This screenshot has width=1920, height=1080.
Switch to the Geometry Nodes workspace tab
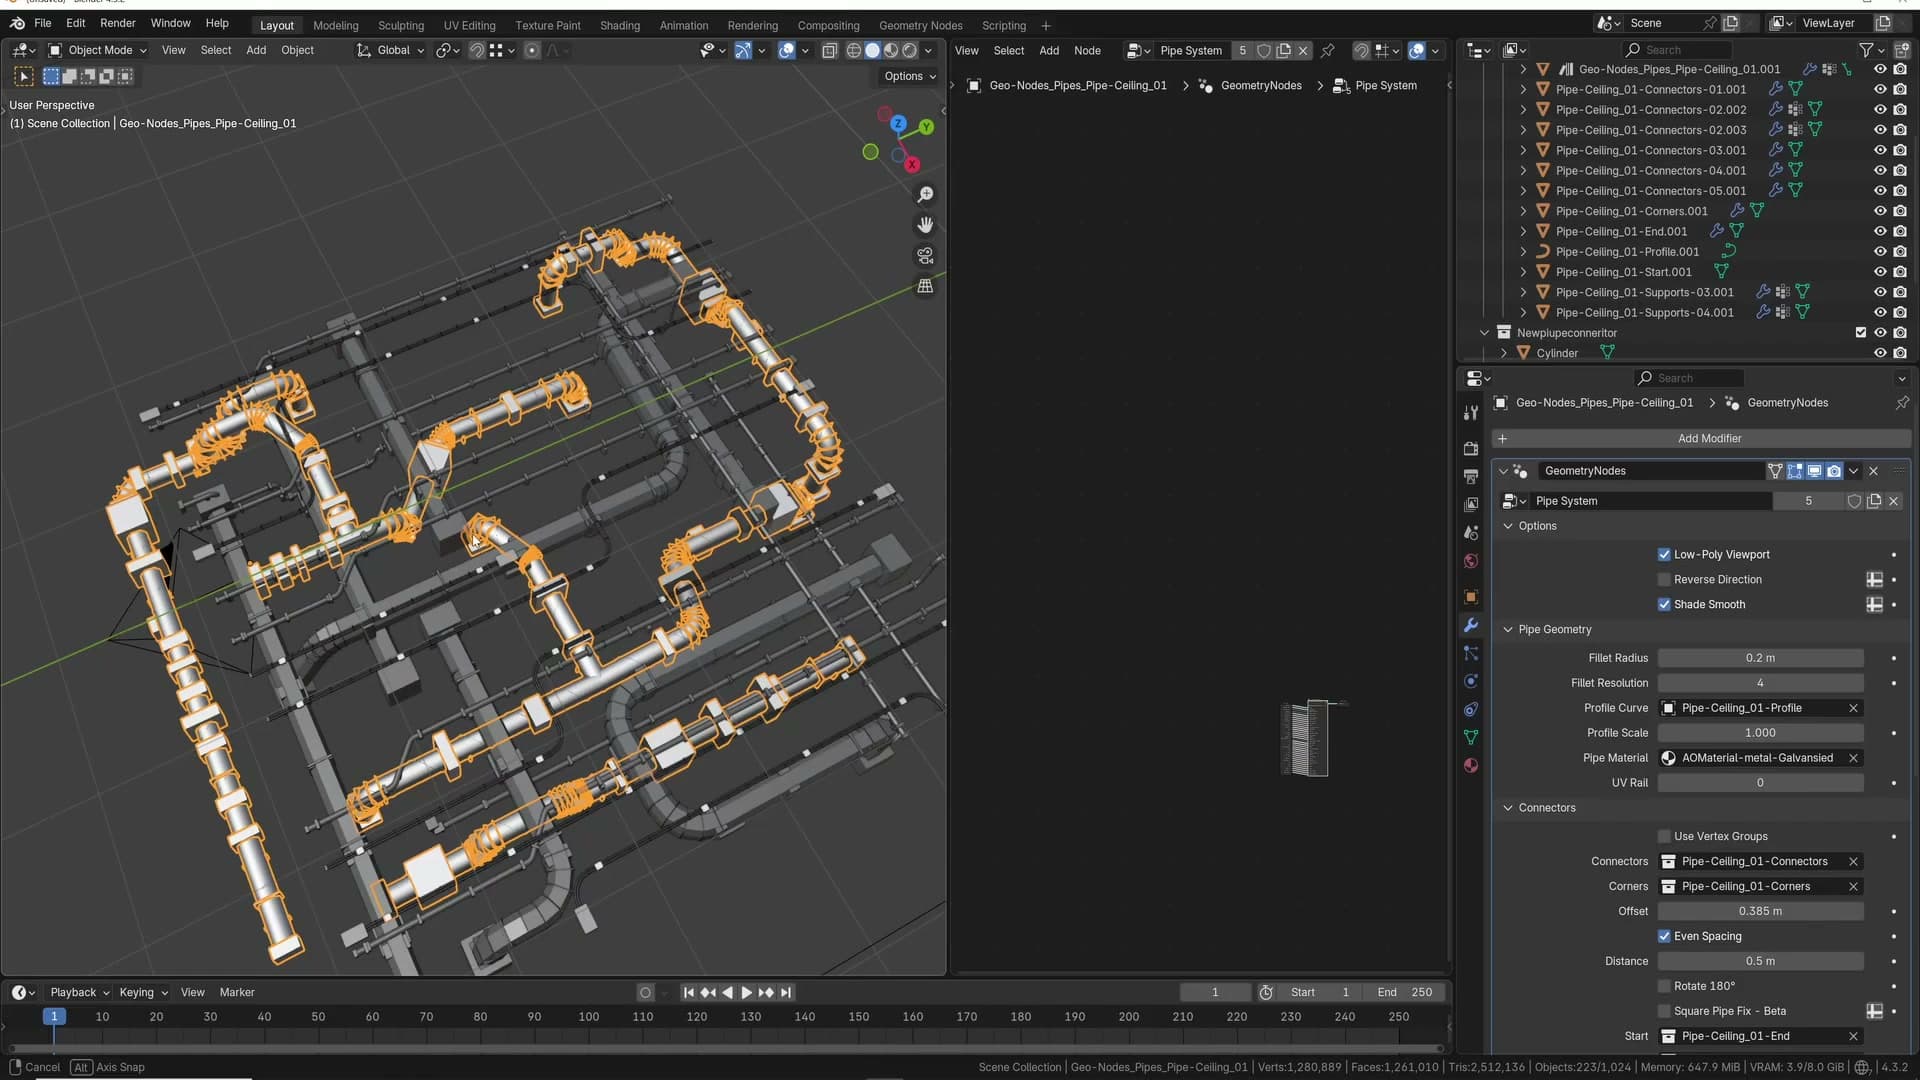click(921, 26)
